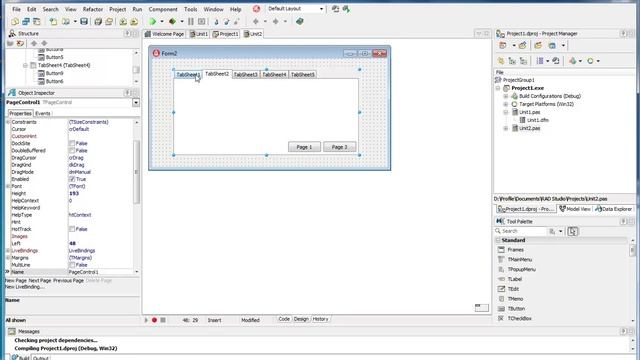The width and height of the screenshot is (640, 360).
Task: Collapse the Project1.exe tree node
Action: 498,88
